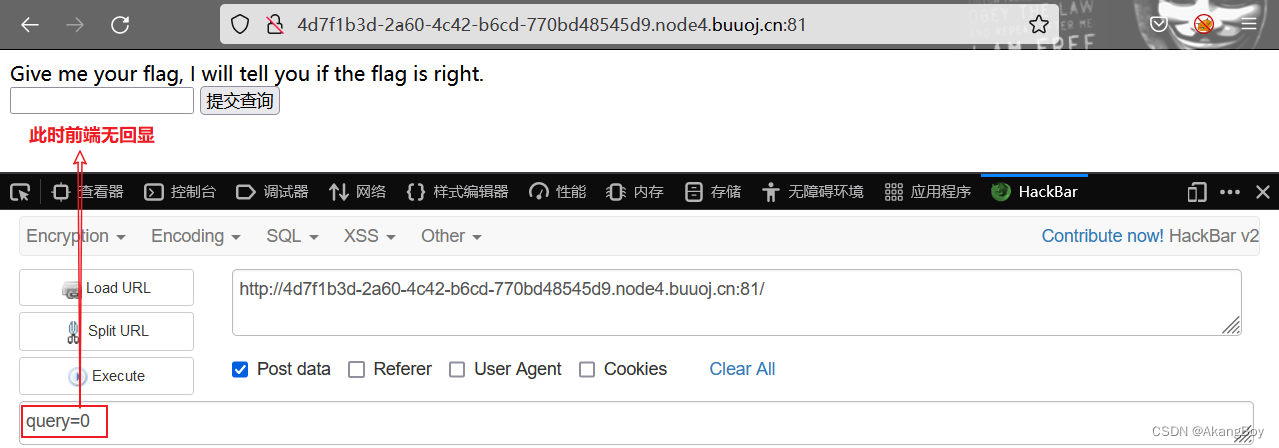Open the devtools more options ellipsis
The height and width of the screenshot is (448, 1279).
point(1230,192)
